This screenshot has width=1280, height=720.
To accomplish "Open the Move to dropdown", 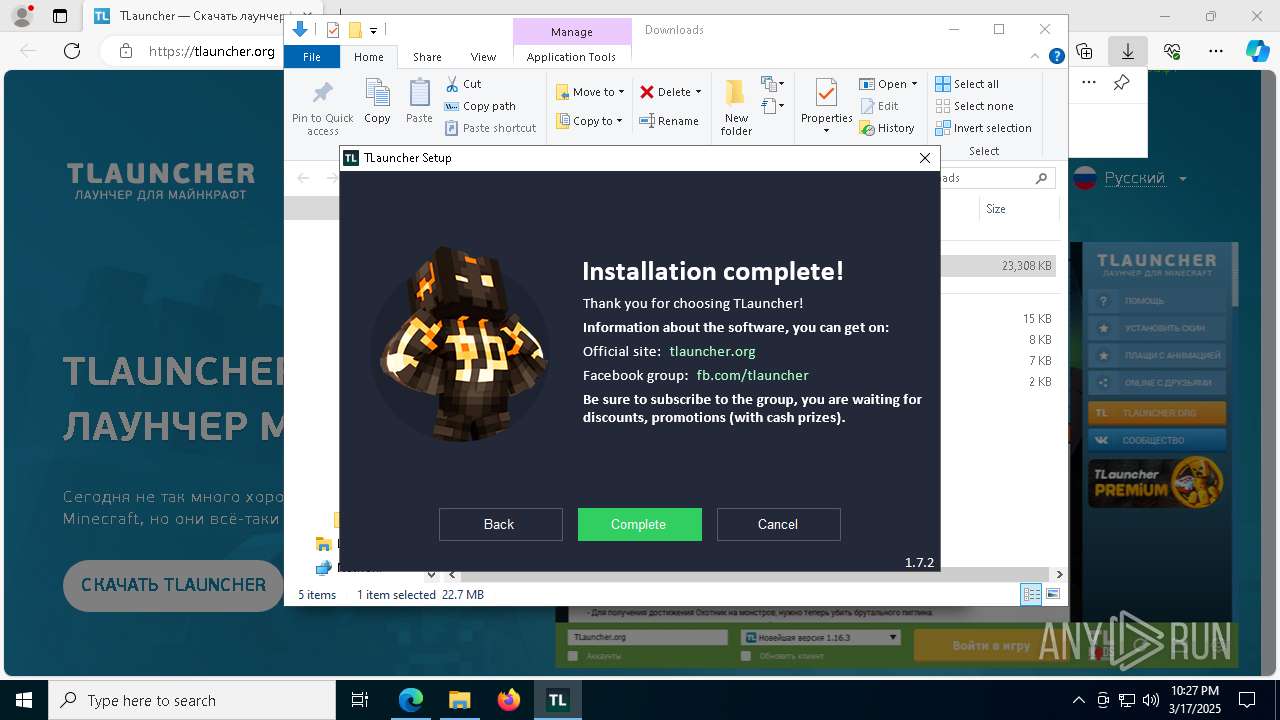I will tap(590, 92).
